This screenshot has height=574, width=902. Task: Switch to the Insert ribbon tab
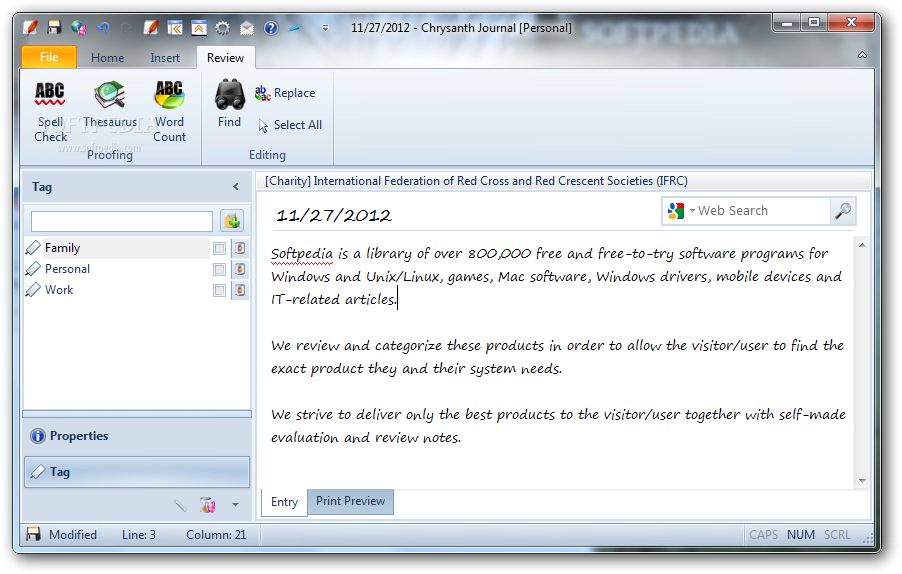point(165,58)
